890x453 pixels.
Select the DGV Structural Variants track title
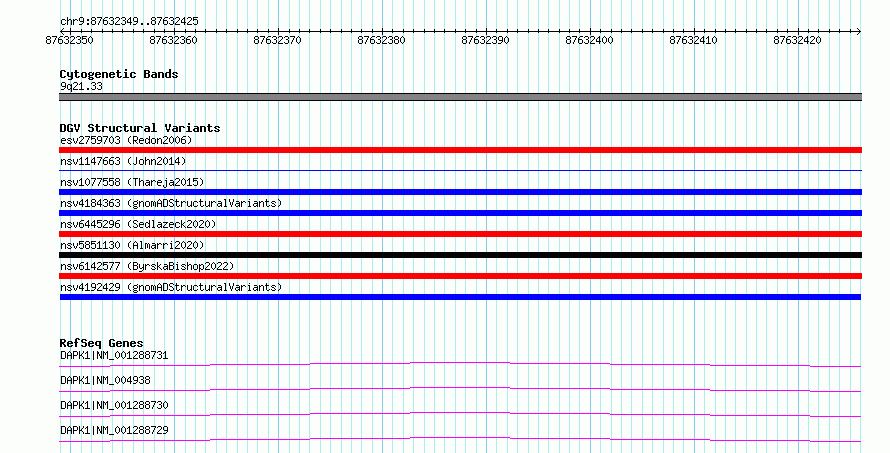point(140,128)
